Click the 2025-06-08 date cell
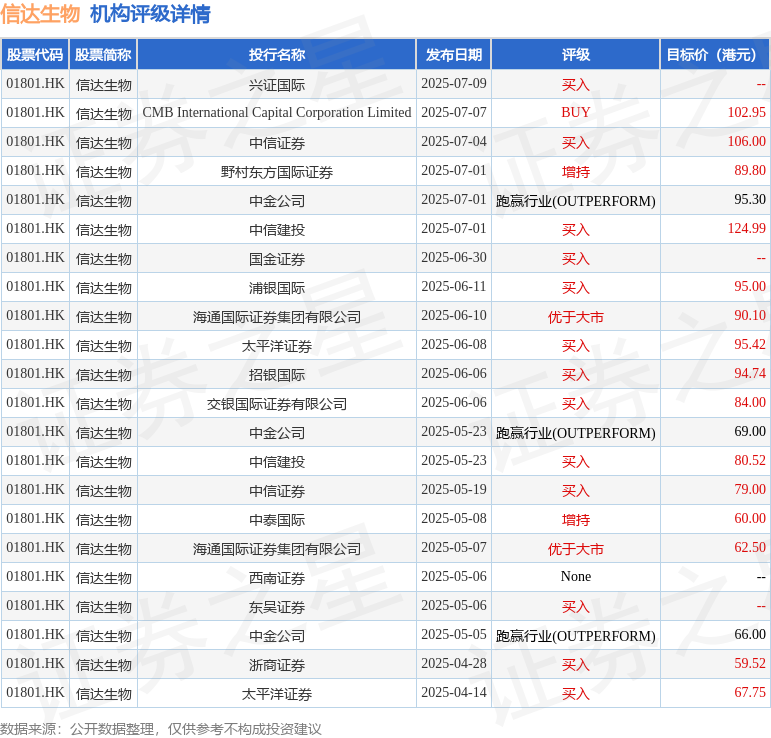This screenshot has width=771, height=738. tap(454, 345)
